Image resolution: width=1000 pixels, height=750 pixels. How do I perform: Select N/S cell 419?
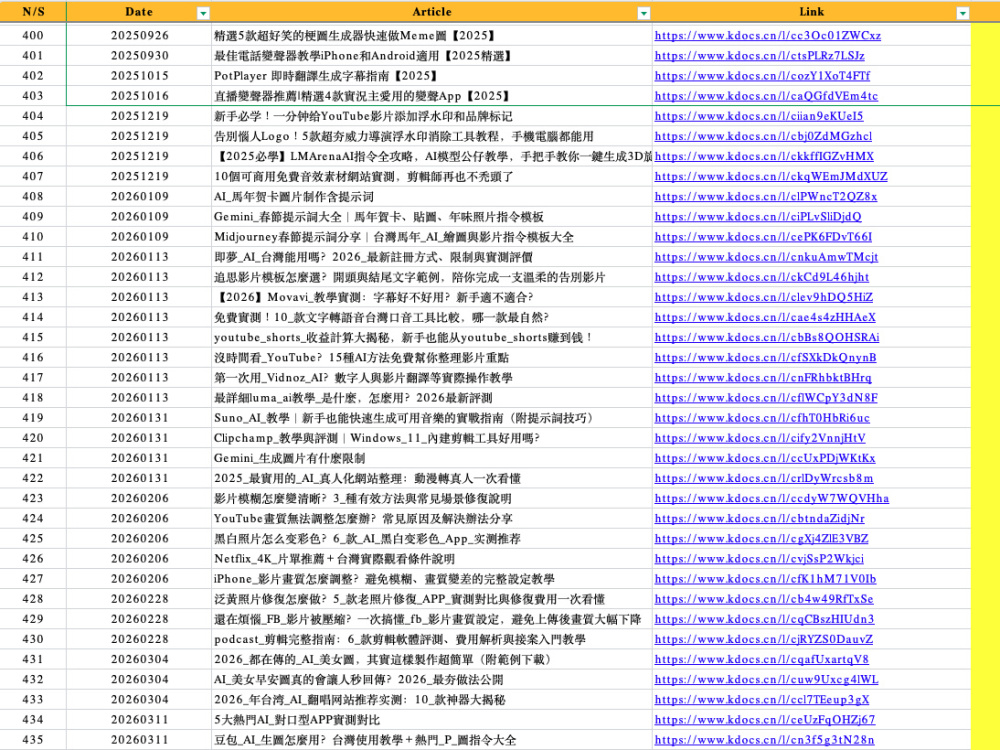point(33,418)
